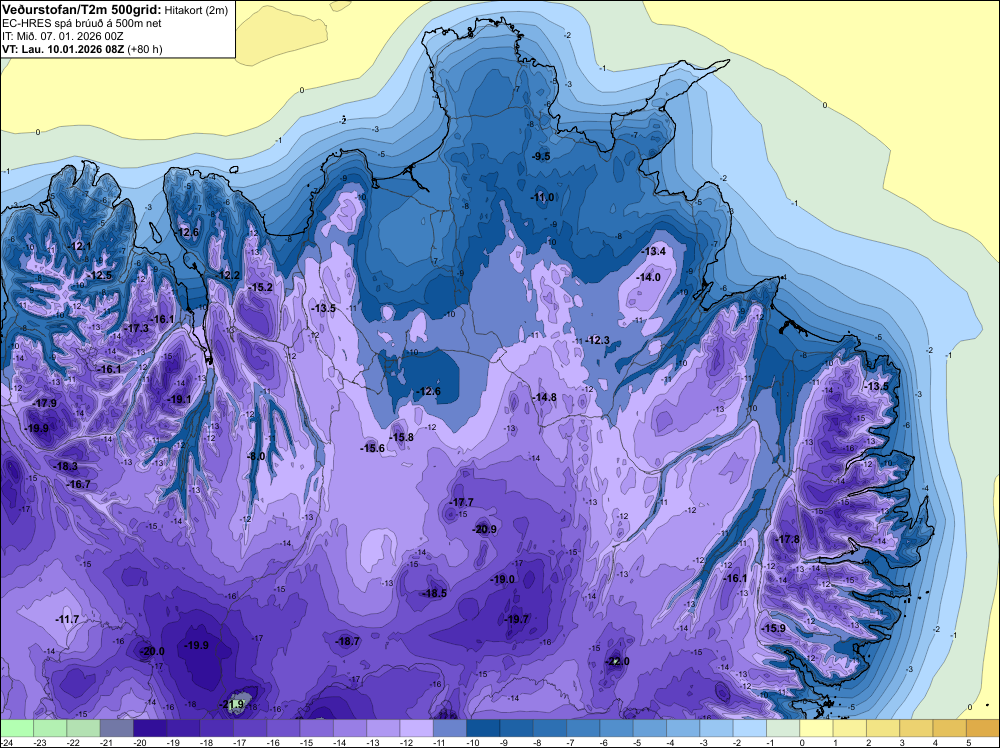Click the -21.9 temperature label
This screenshot has width=1000, height=748.
click(x=232, y=705)
